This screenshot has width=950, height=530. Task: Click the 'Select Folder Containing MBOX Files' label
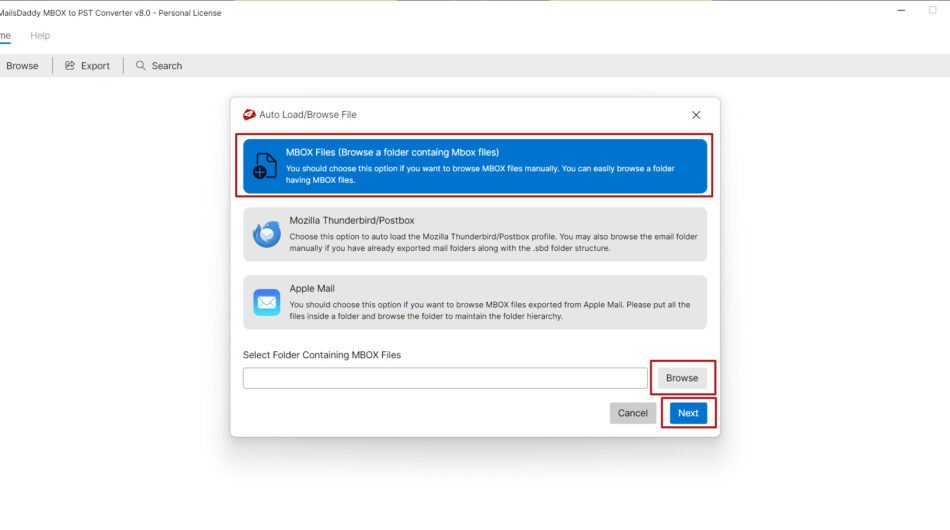point(322,355)
